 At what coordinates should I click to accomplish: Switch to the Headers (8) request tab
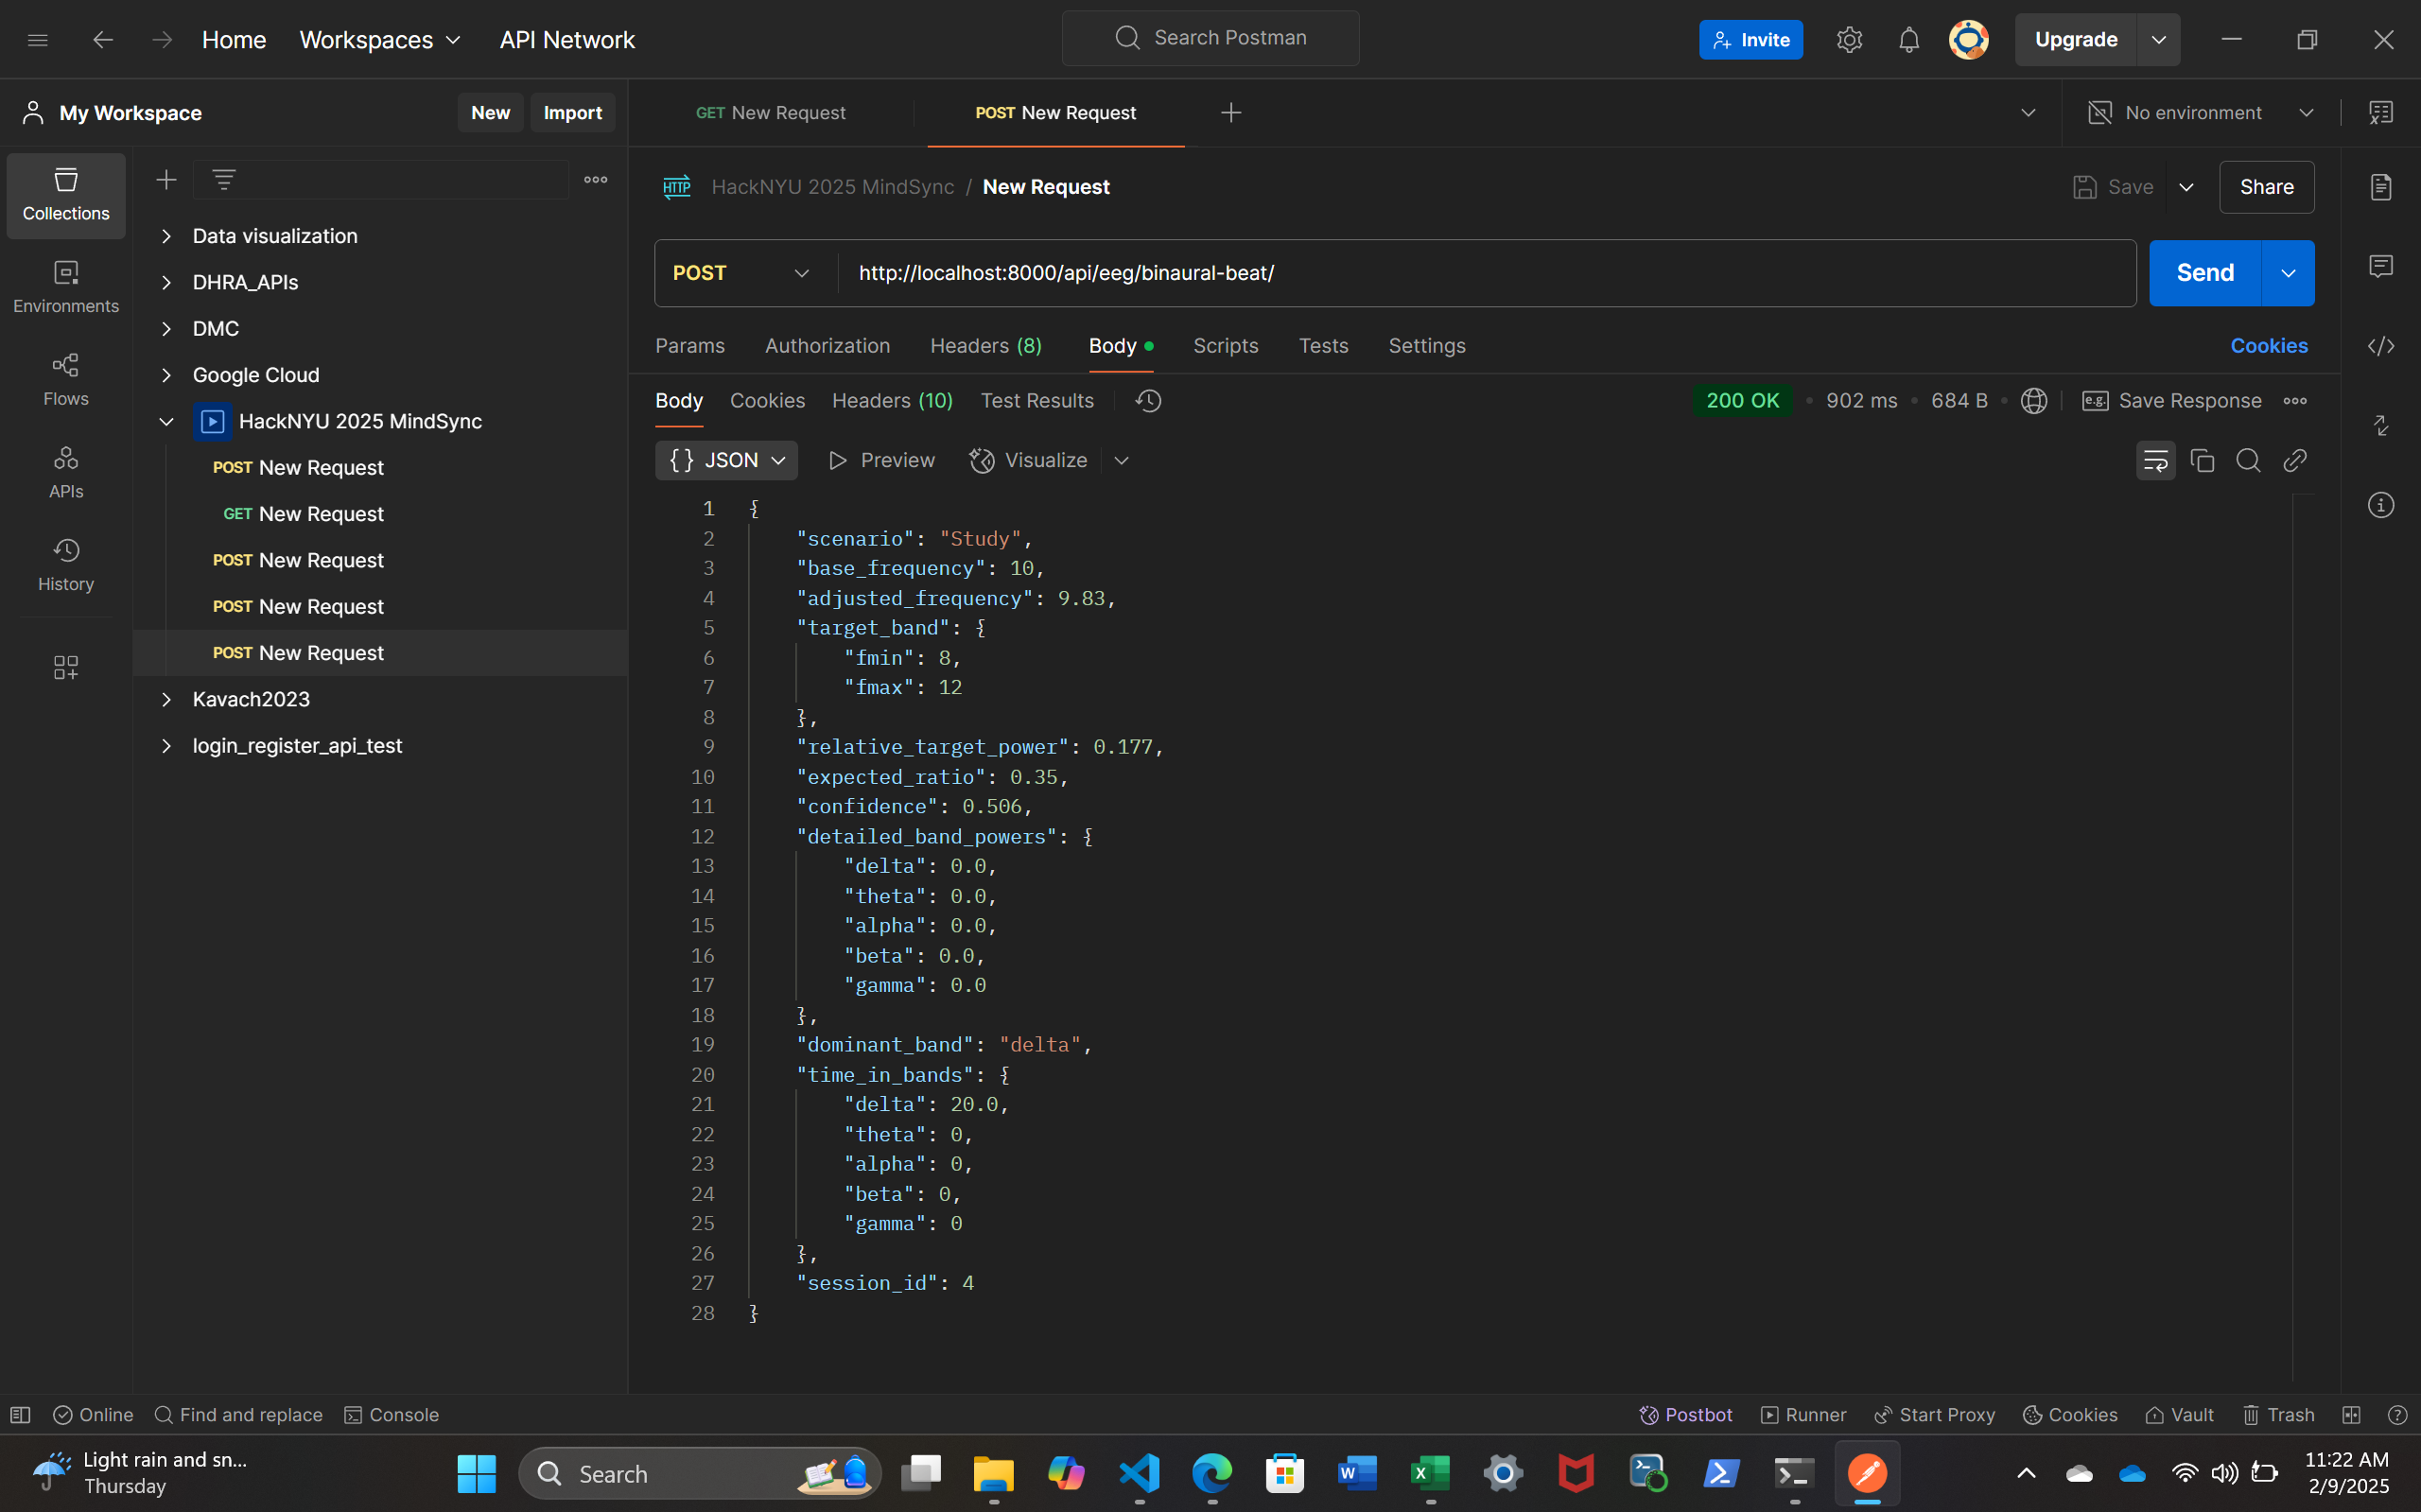pos(985,346)
